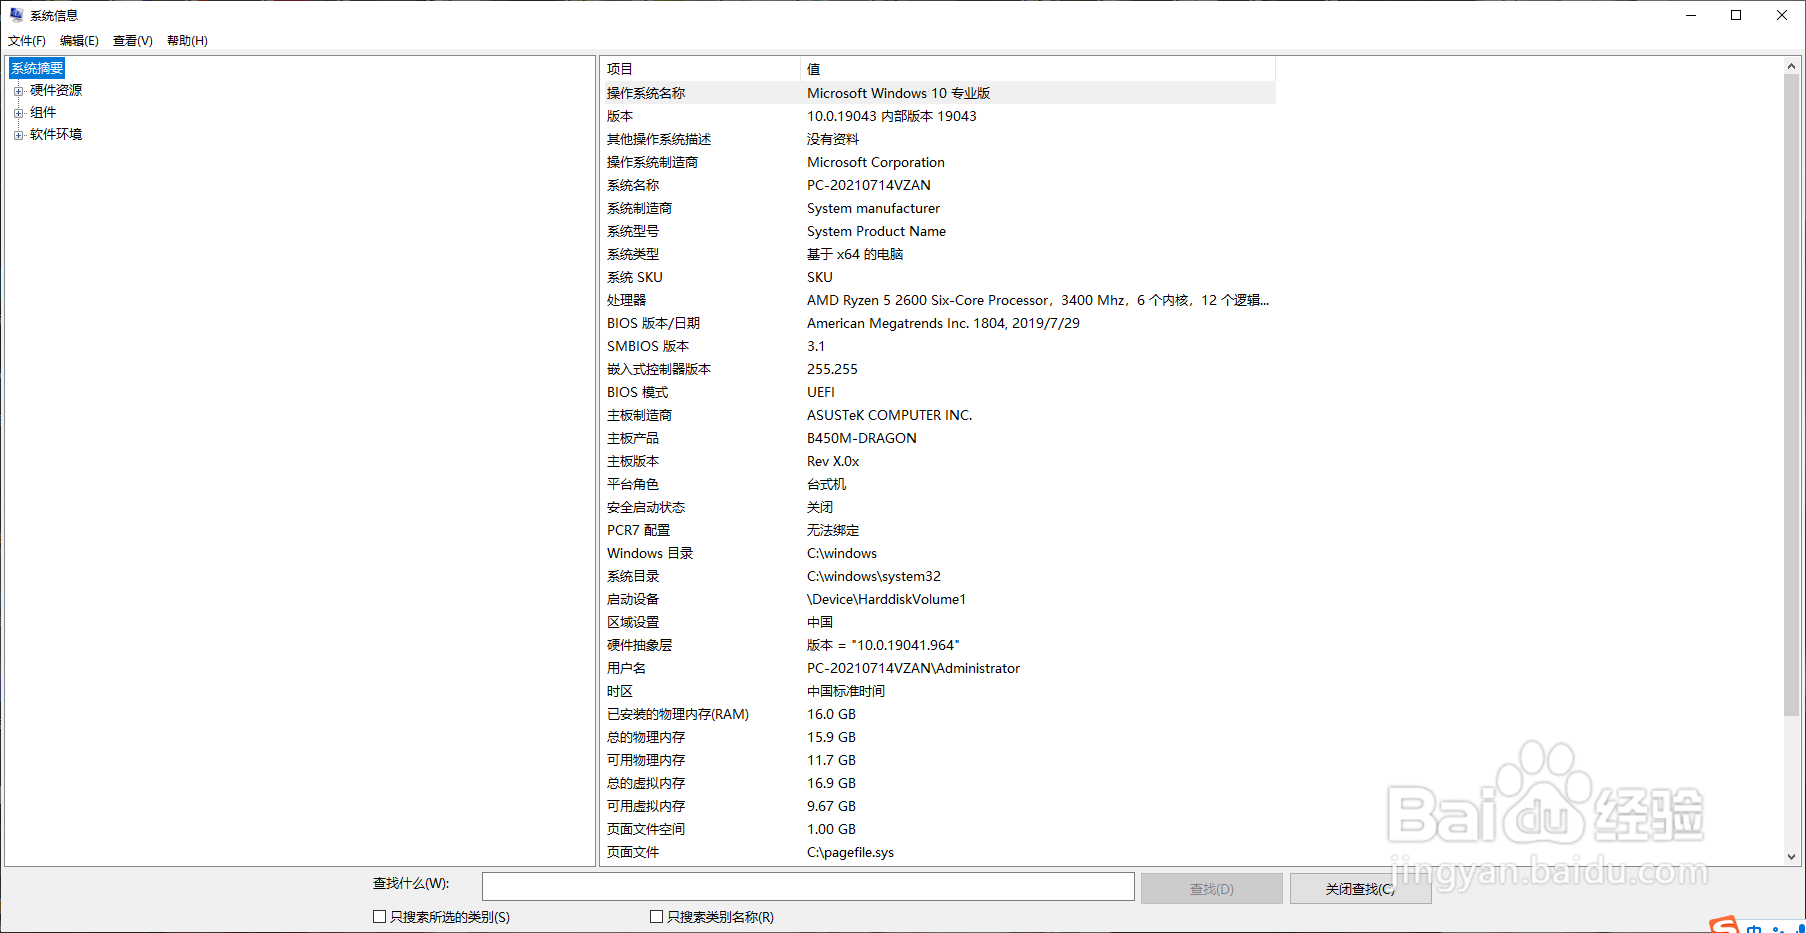The height and width of the screenshot is (933, 1806).
Task: Select the 组件 tree label
Action: [43, 112]
